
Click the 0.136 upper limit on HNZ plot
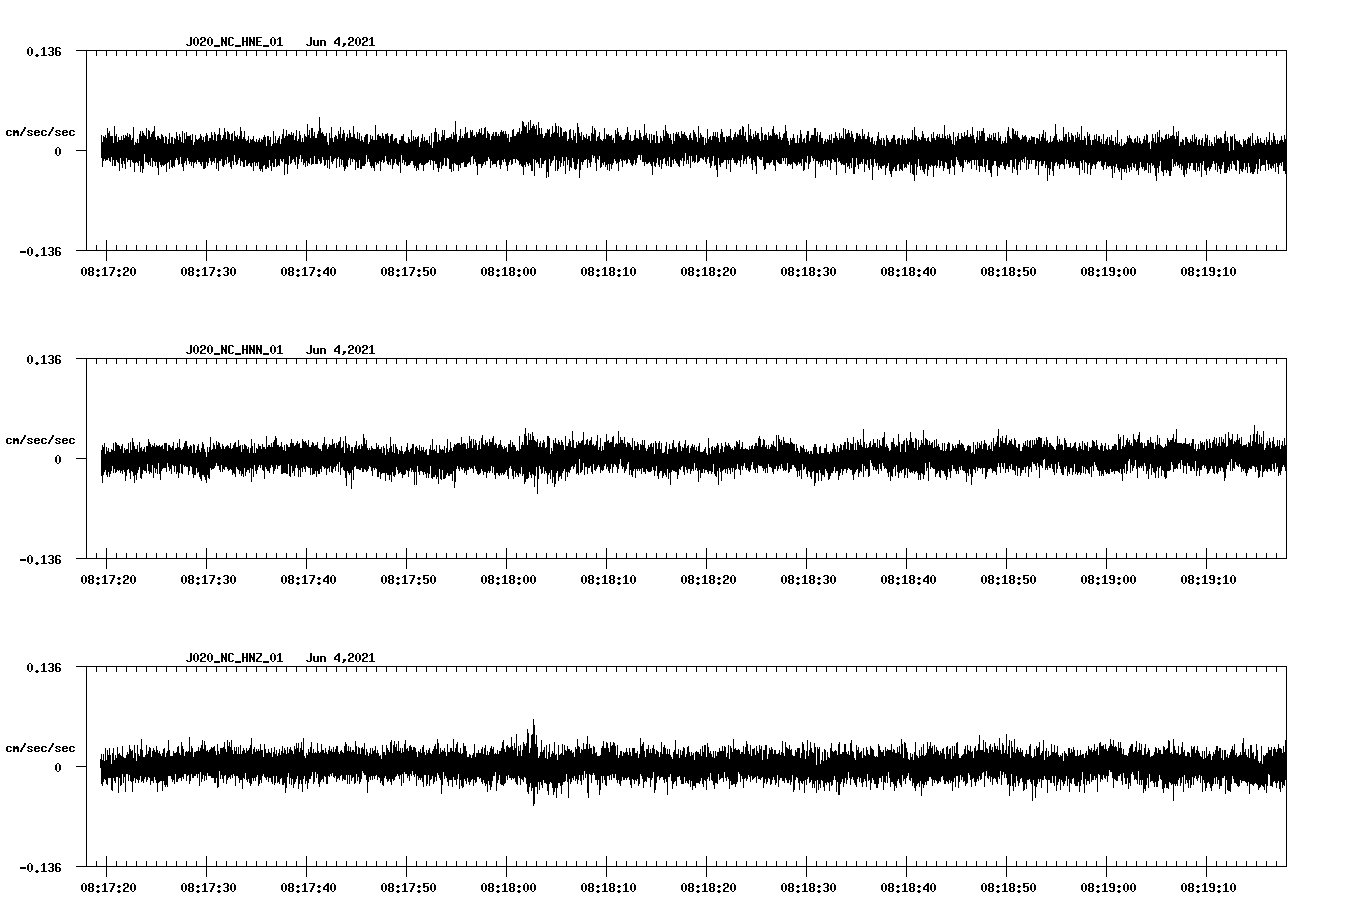pos(43,667)
